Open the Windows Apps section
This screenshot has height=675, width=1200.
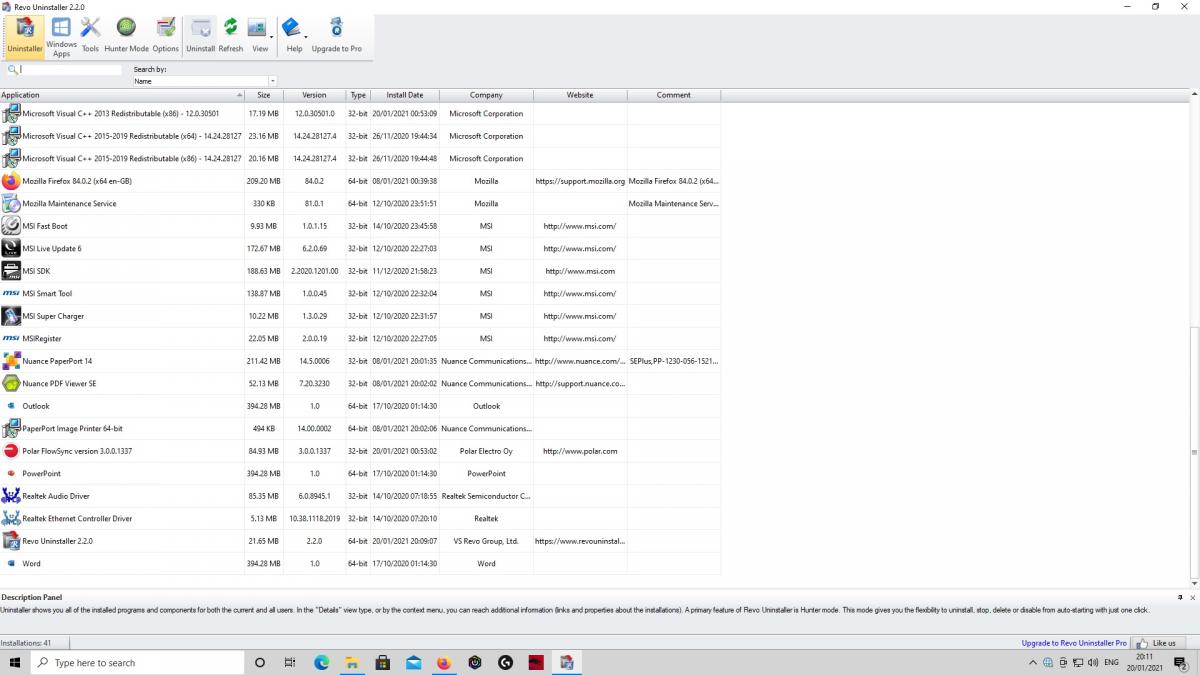pos(61,36)
